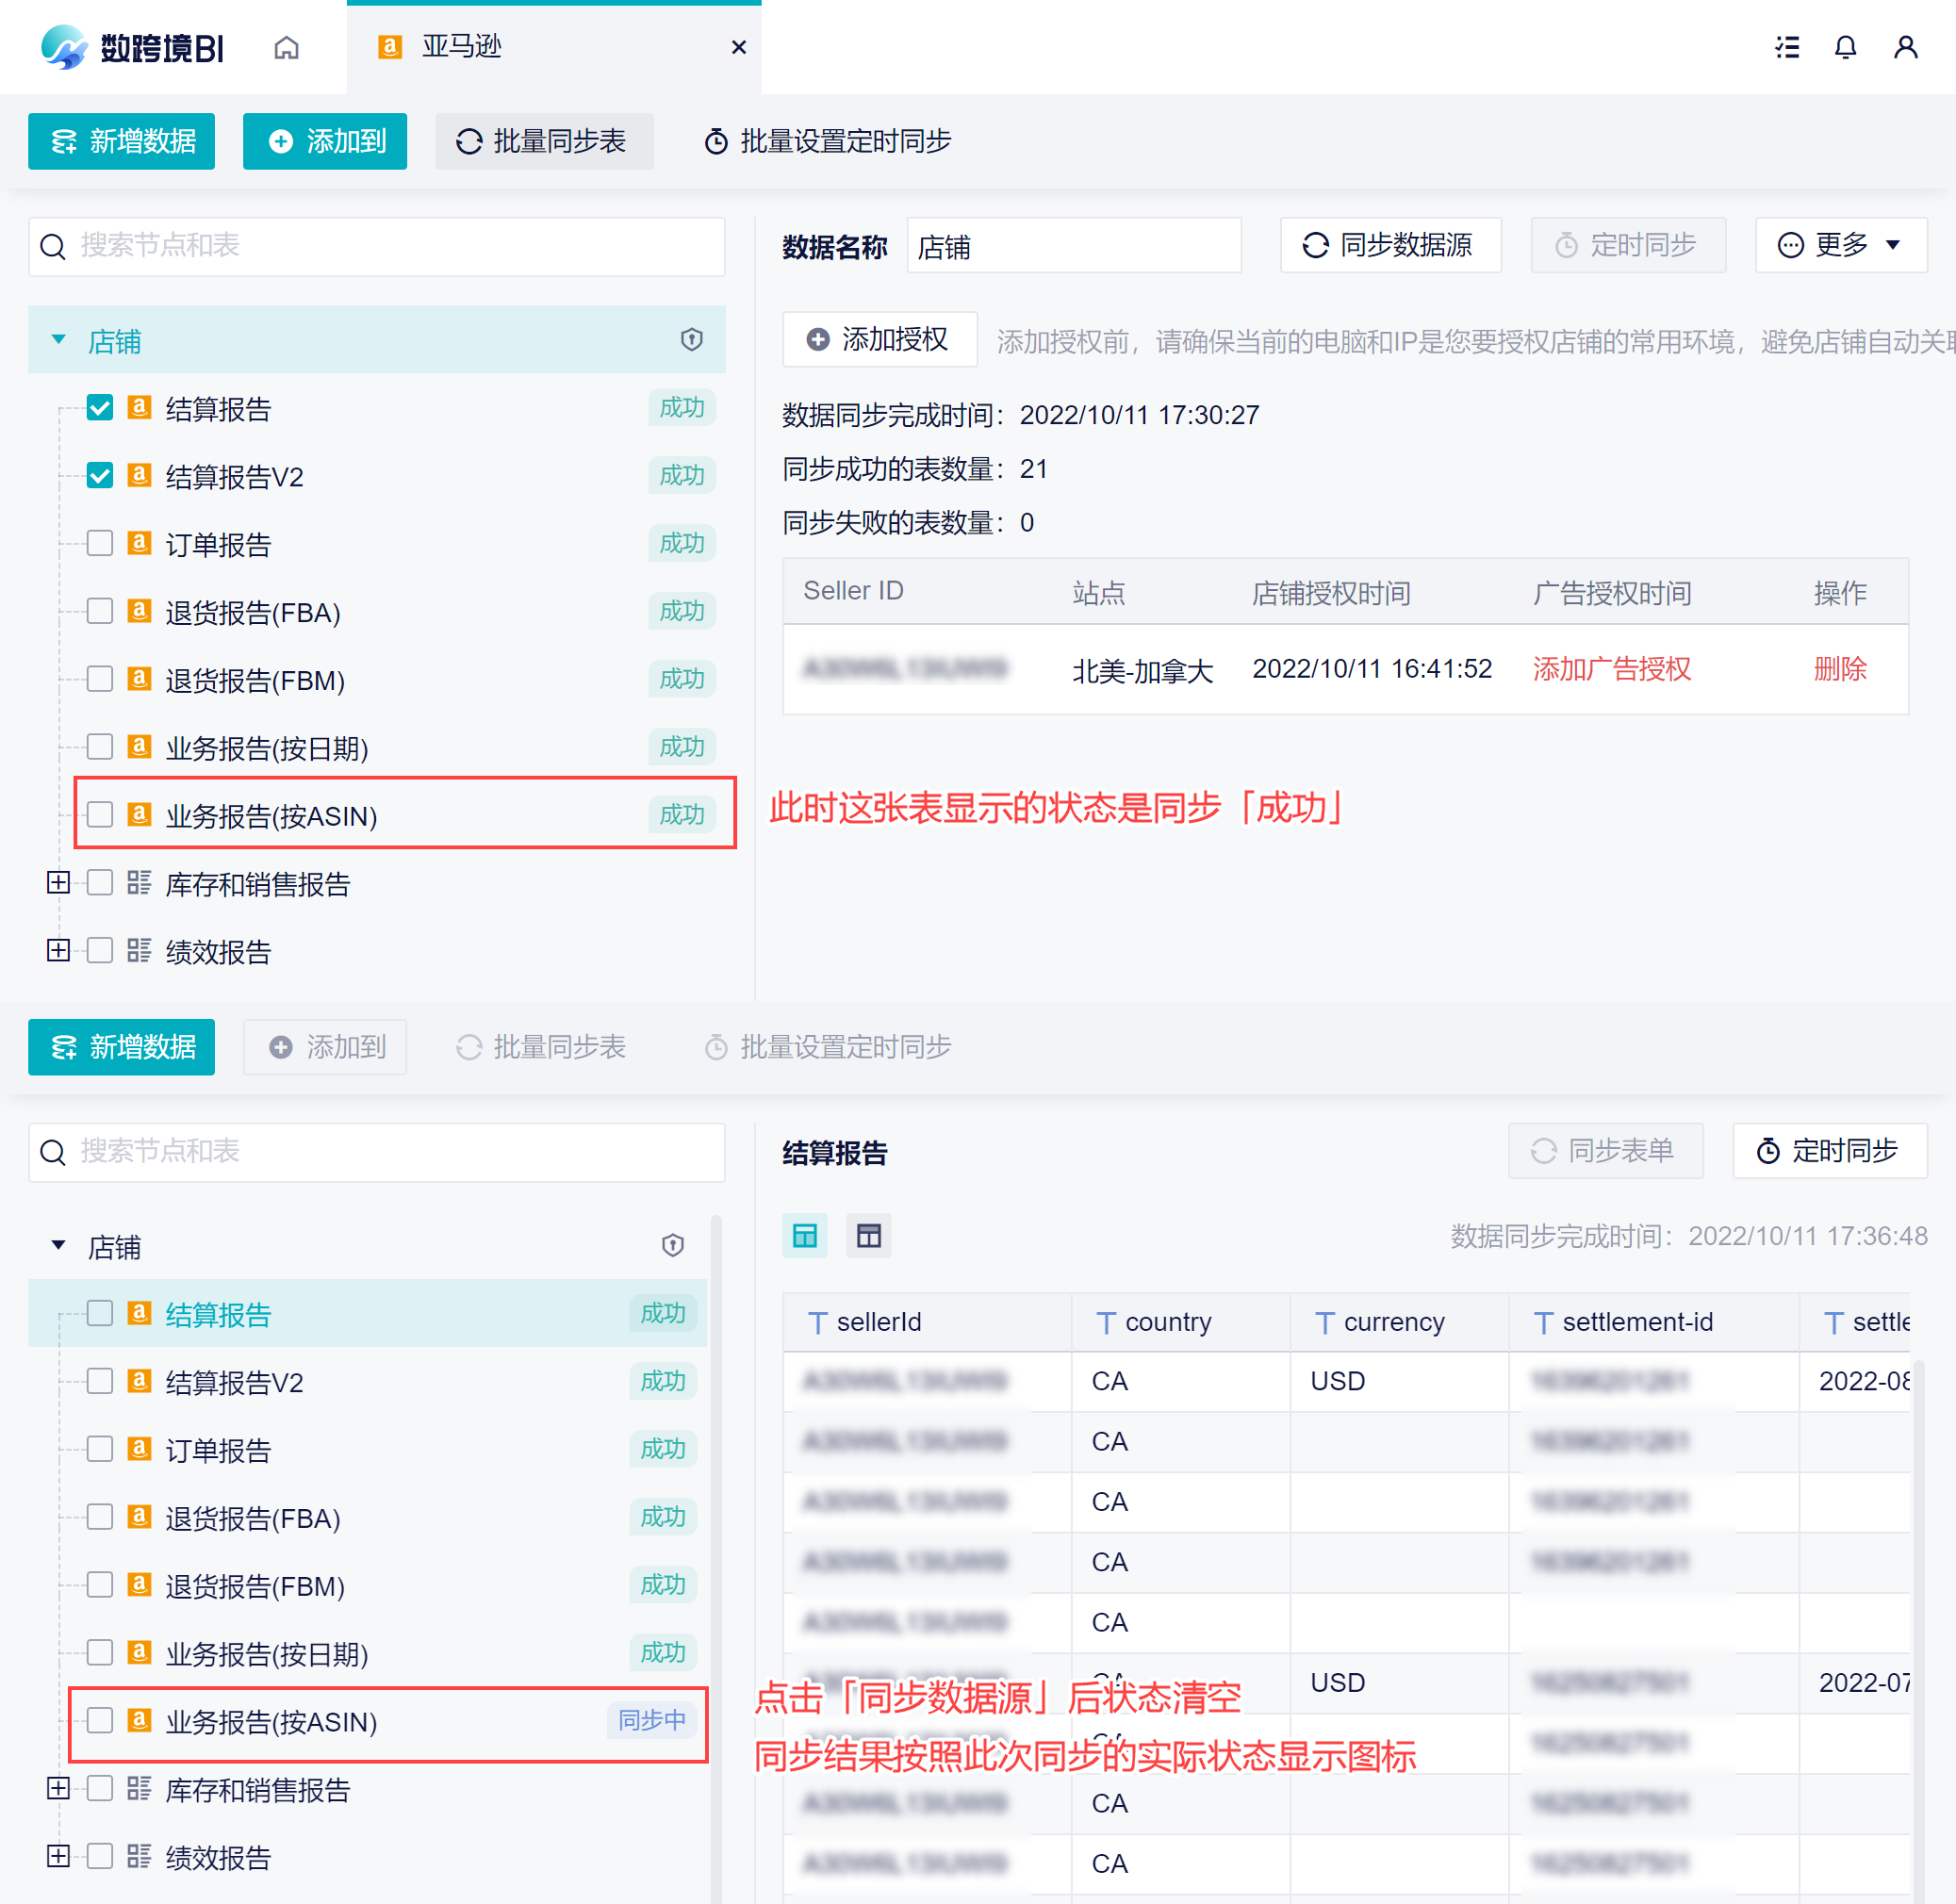Click the 数据名称 input field

(x=1073, y=246)
